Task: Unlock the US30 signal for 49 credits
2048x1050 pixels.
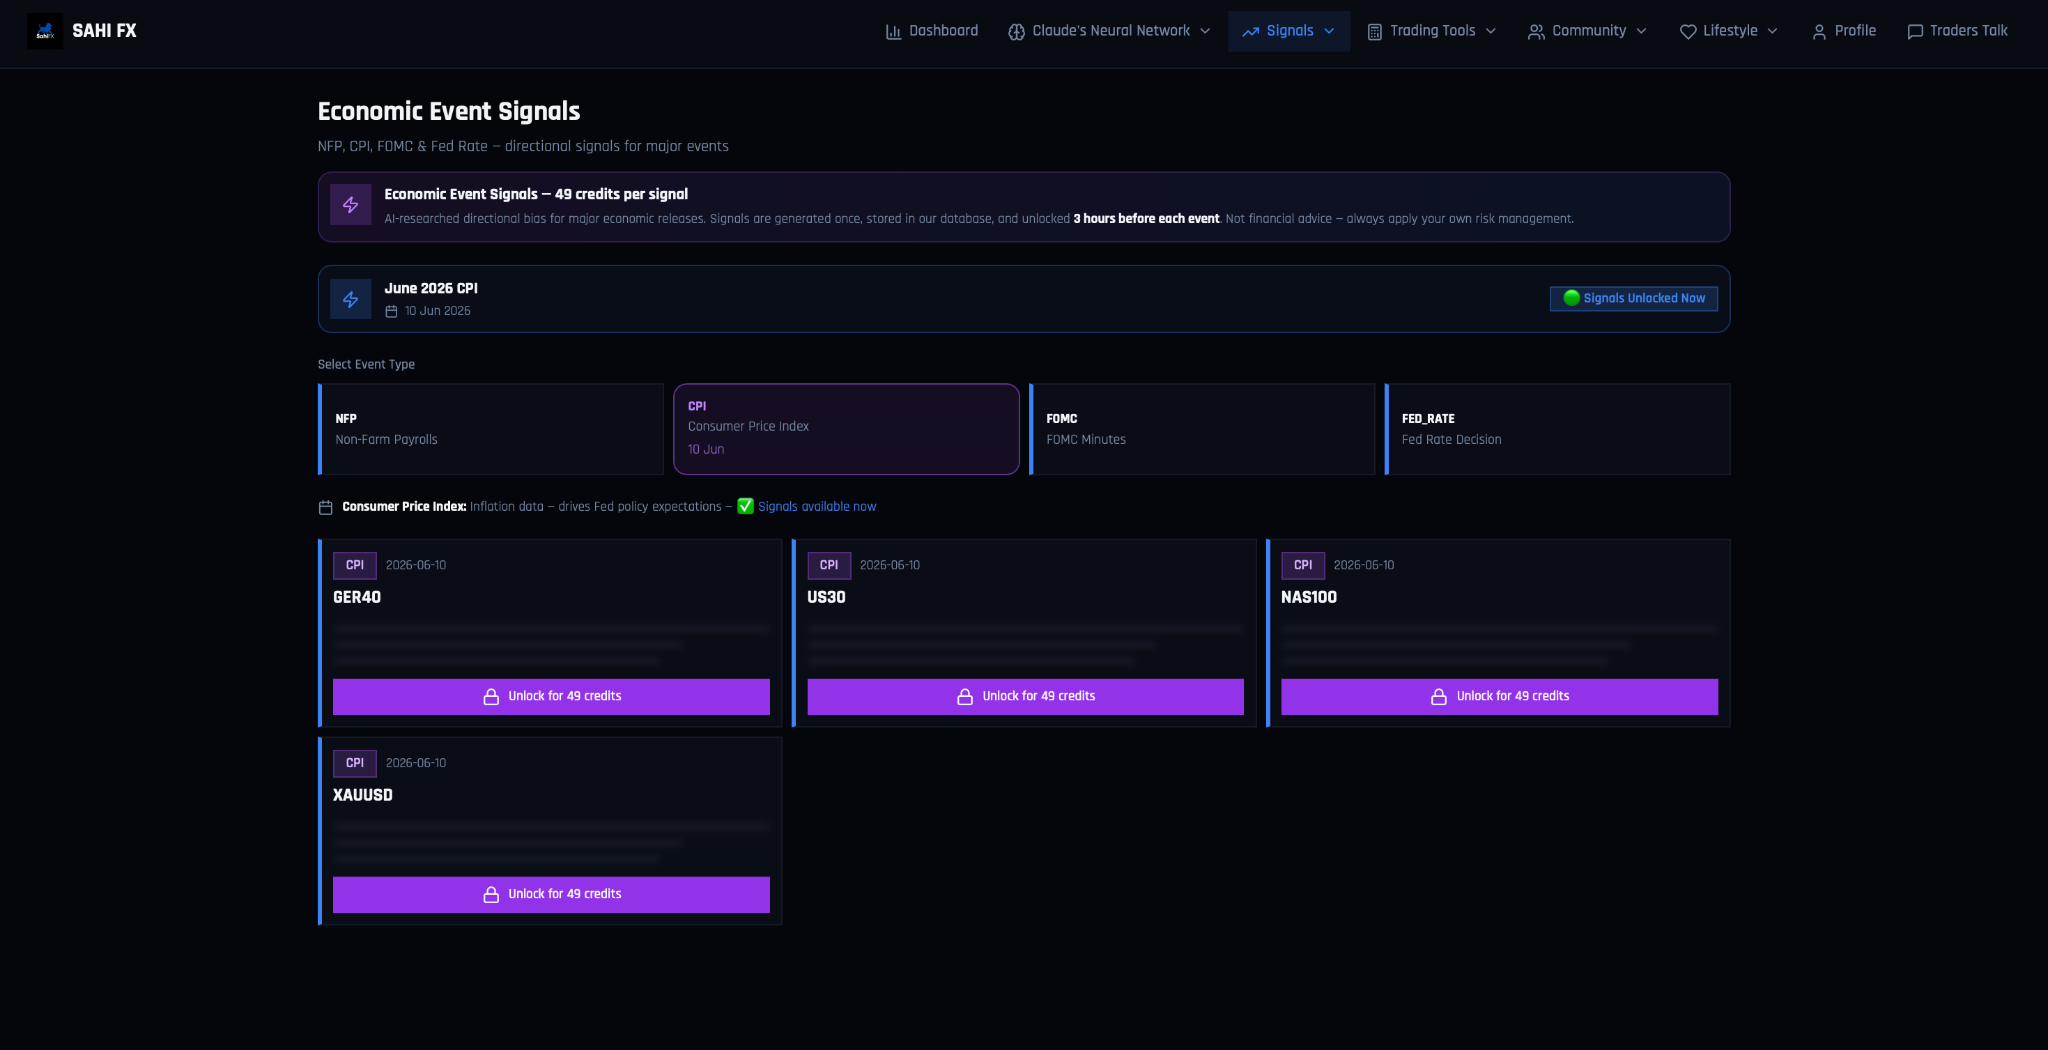Action: click(x=1025, y=697)
